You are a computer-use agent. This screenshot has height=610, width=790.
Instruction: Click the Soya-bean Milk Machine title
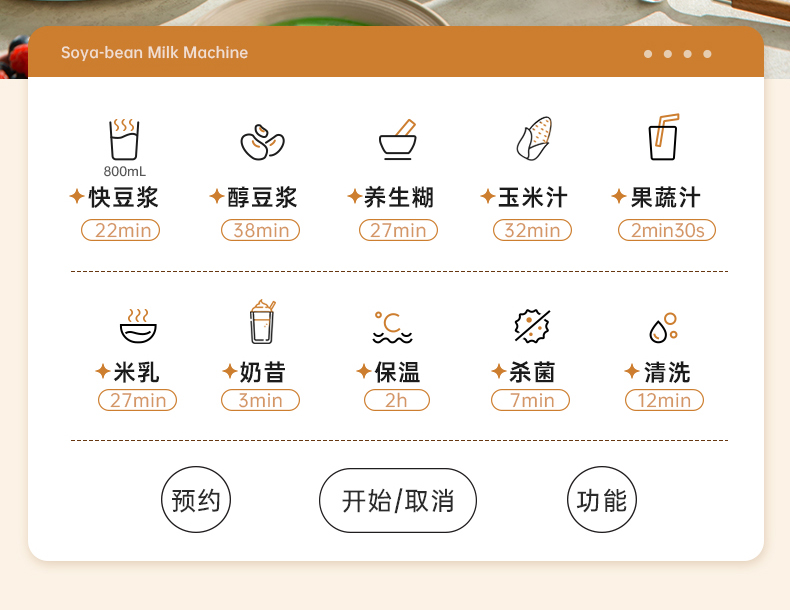[x=155, y=52]
